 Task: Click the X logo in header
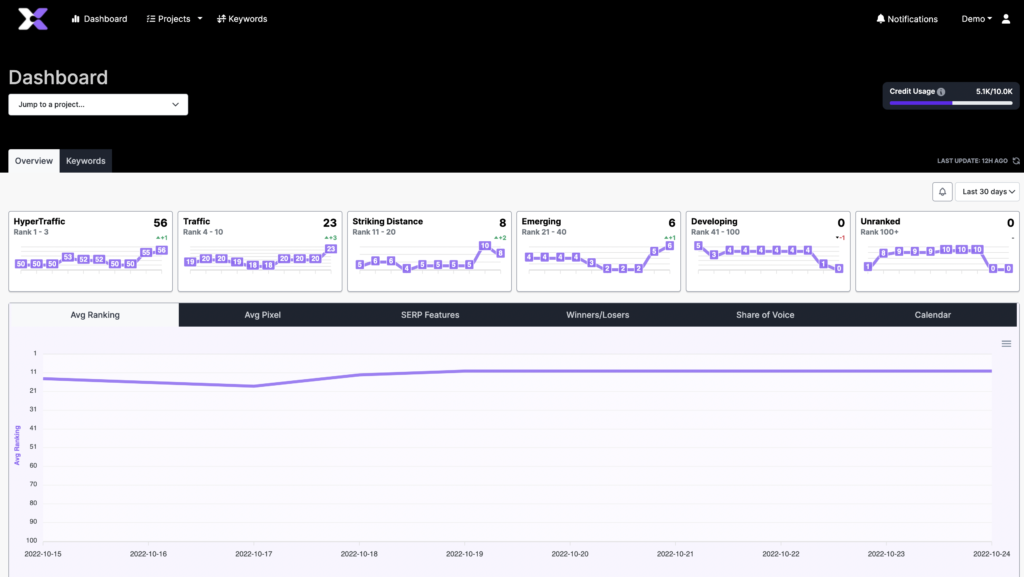click(x=33, y=18)
